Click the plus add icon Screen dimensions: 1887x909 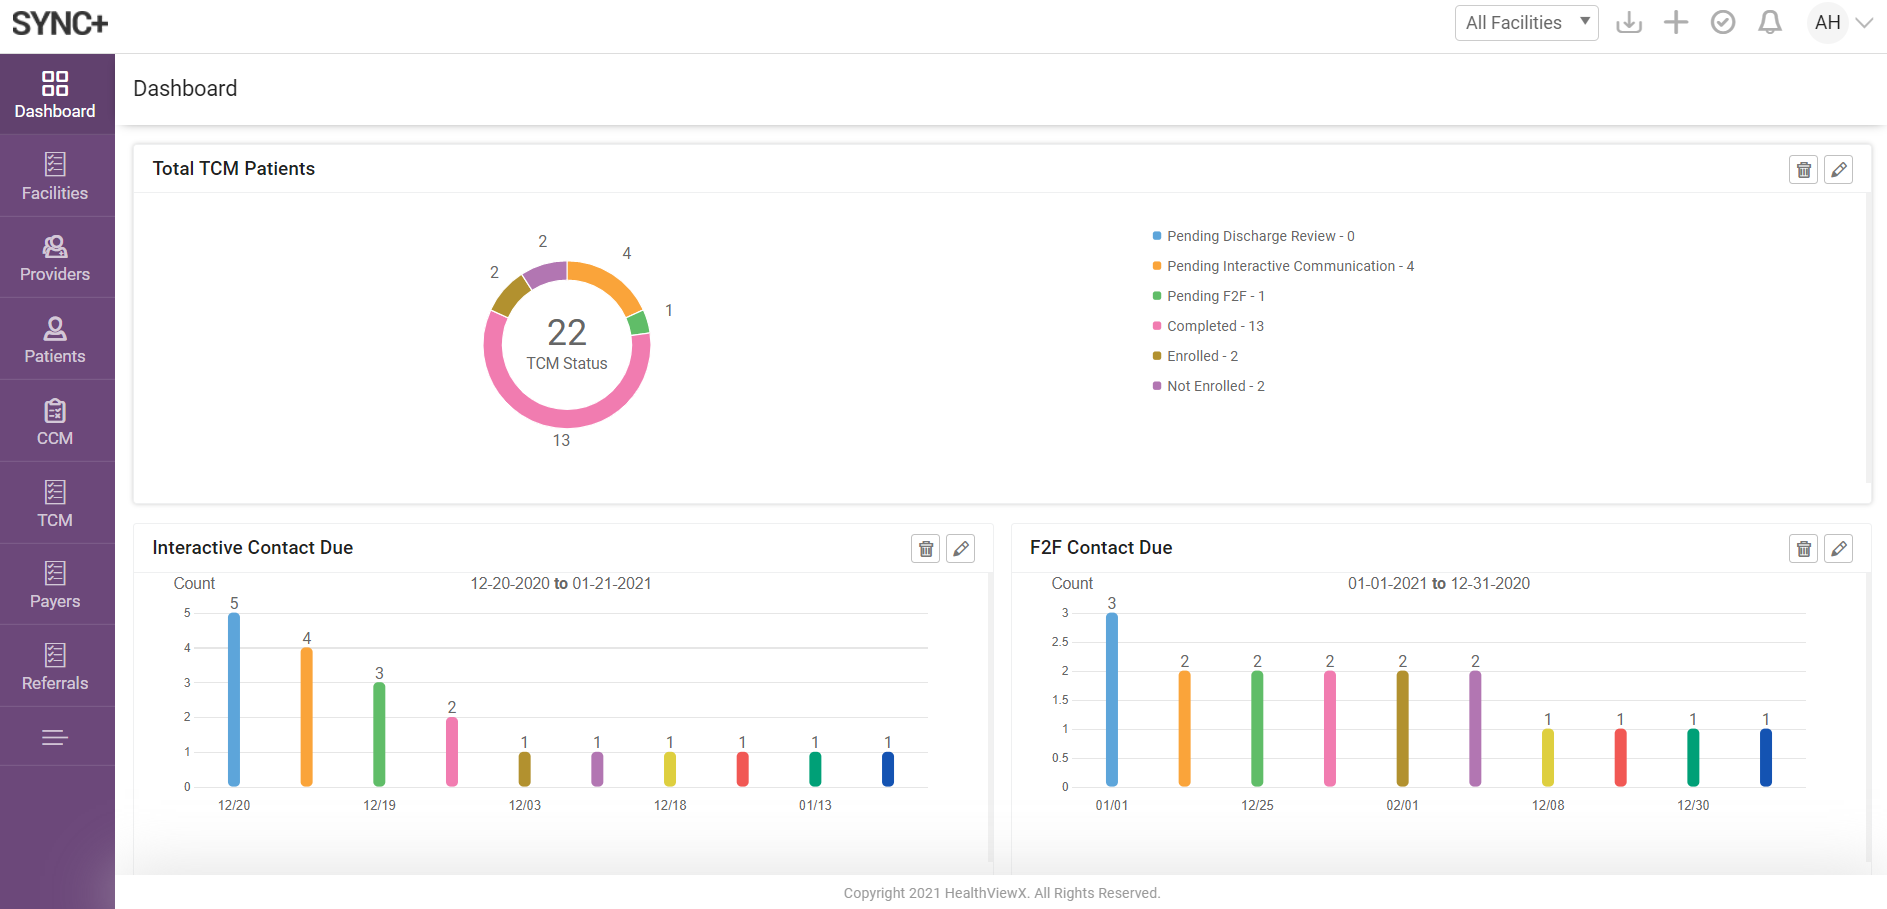(1676, 22)
